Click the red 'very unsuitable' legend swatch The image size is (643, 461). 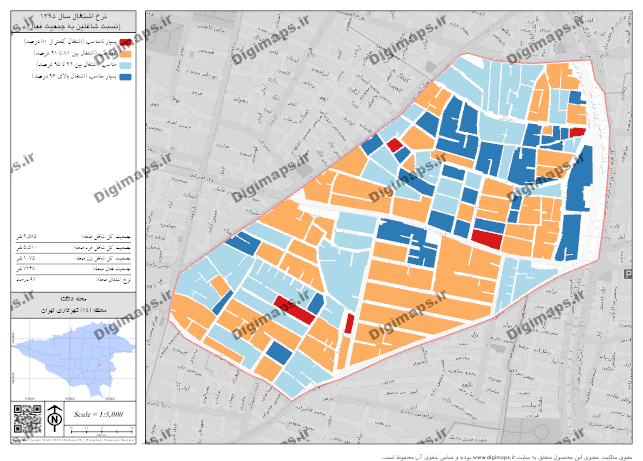(x=125, y=42)
